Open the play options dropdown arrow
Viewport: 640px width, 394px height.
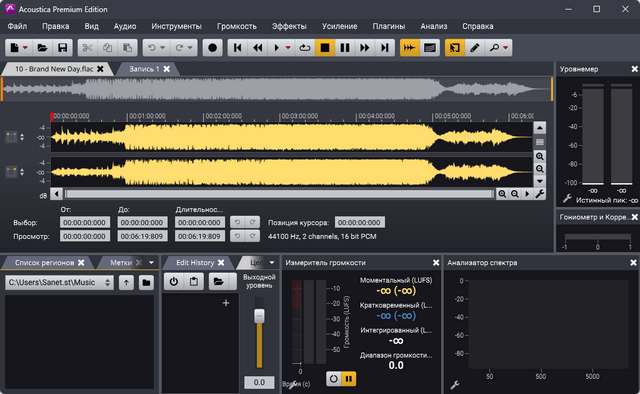point(288,48)
